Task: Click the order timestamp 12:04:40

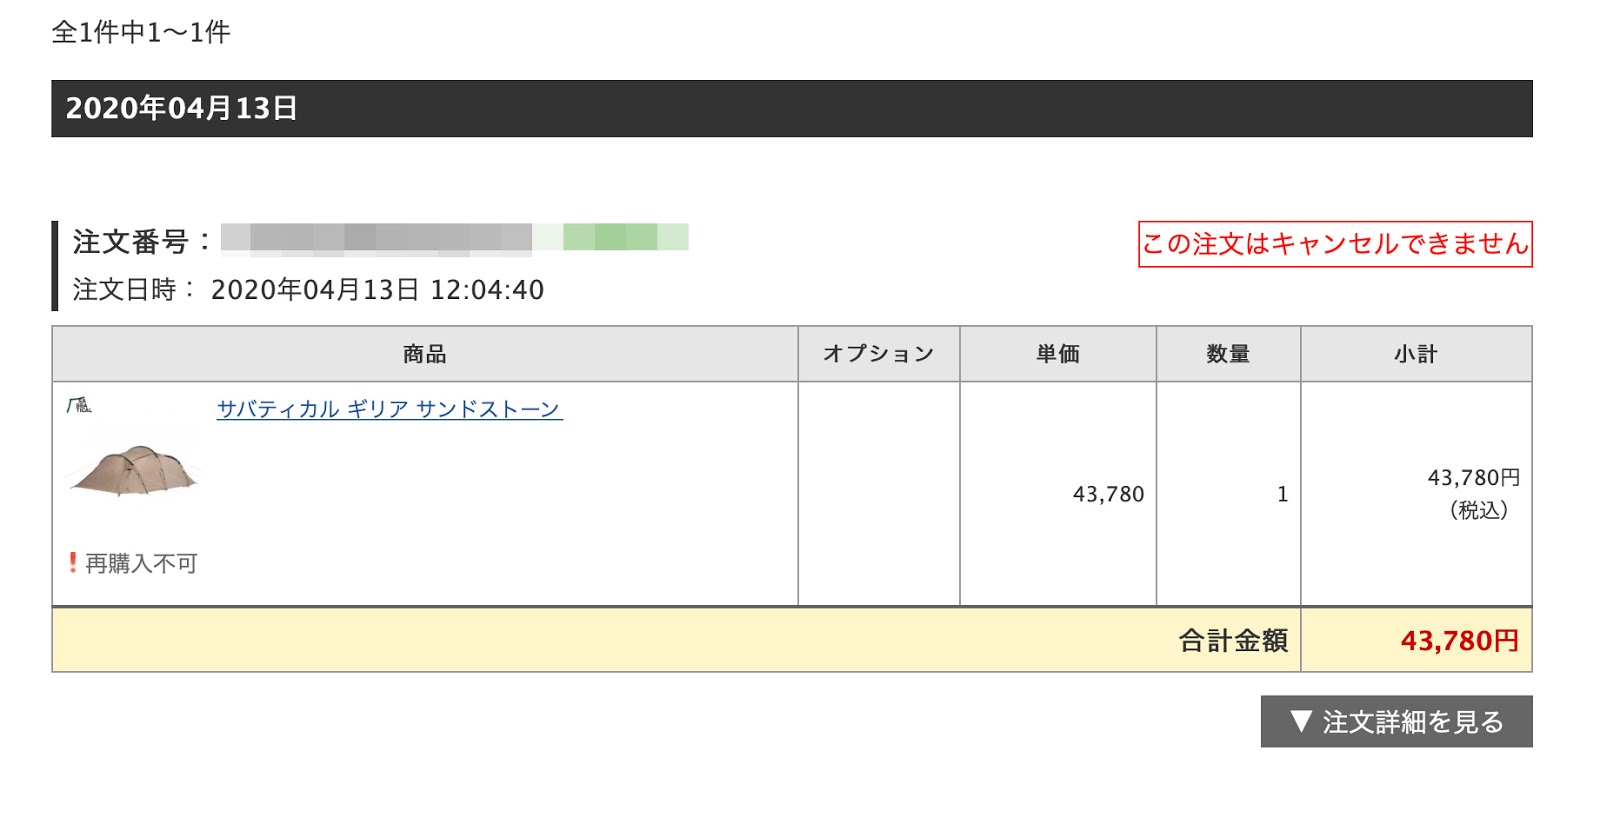Action: [487, 290]
